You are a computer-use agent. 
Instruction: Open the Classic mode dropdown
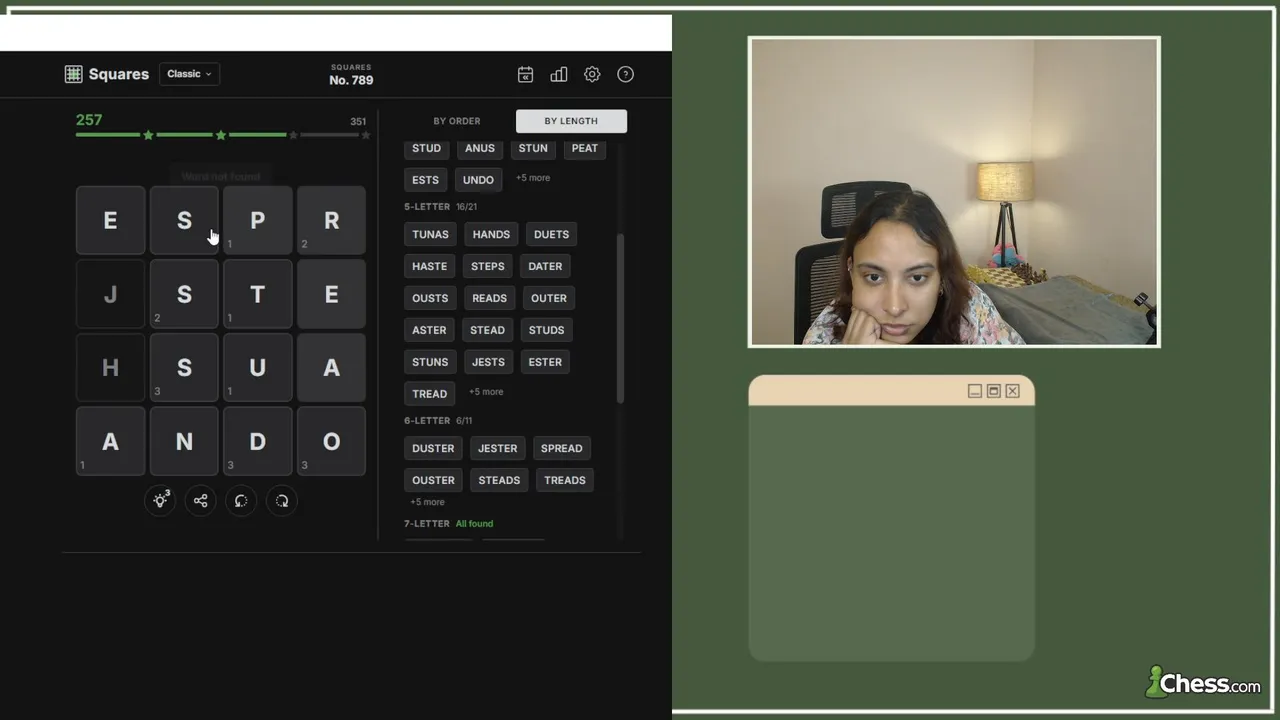pos(189,74)
